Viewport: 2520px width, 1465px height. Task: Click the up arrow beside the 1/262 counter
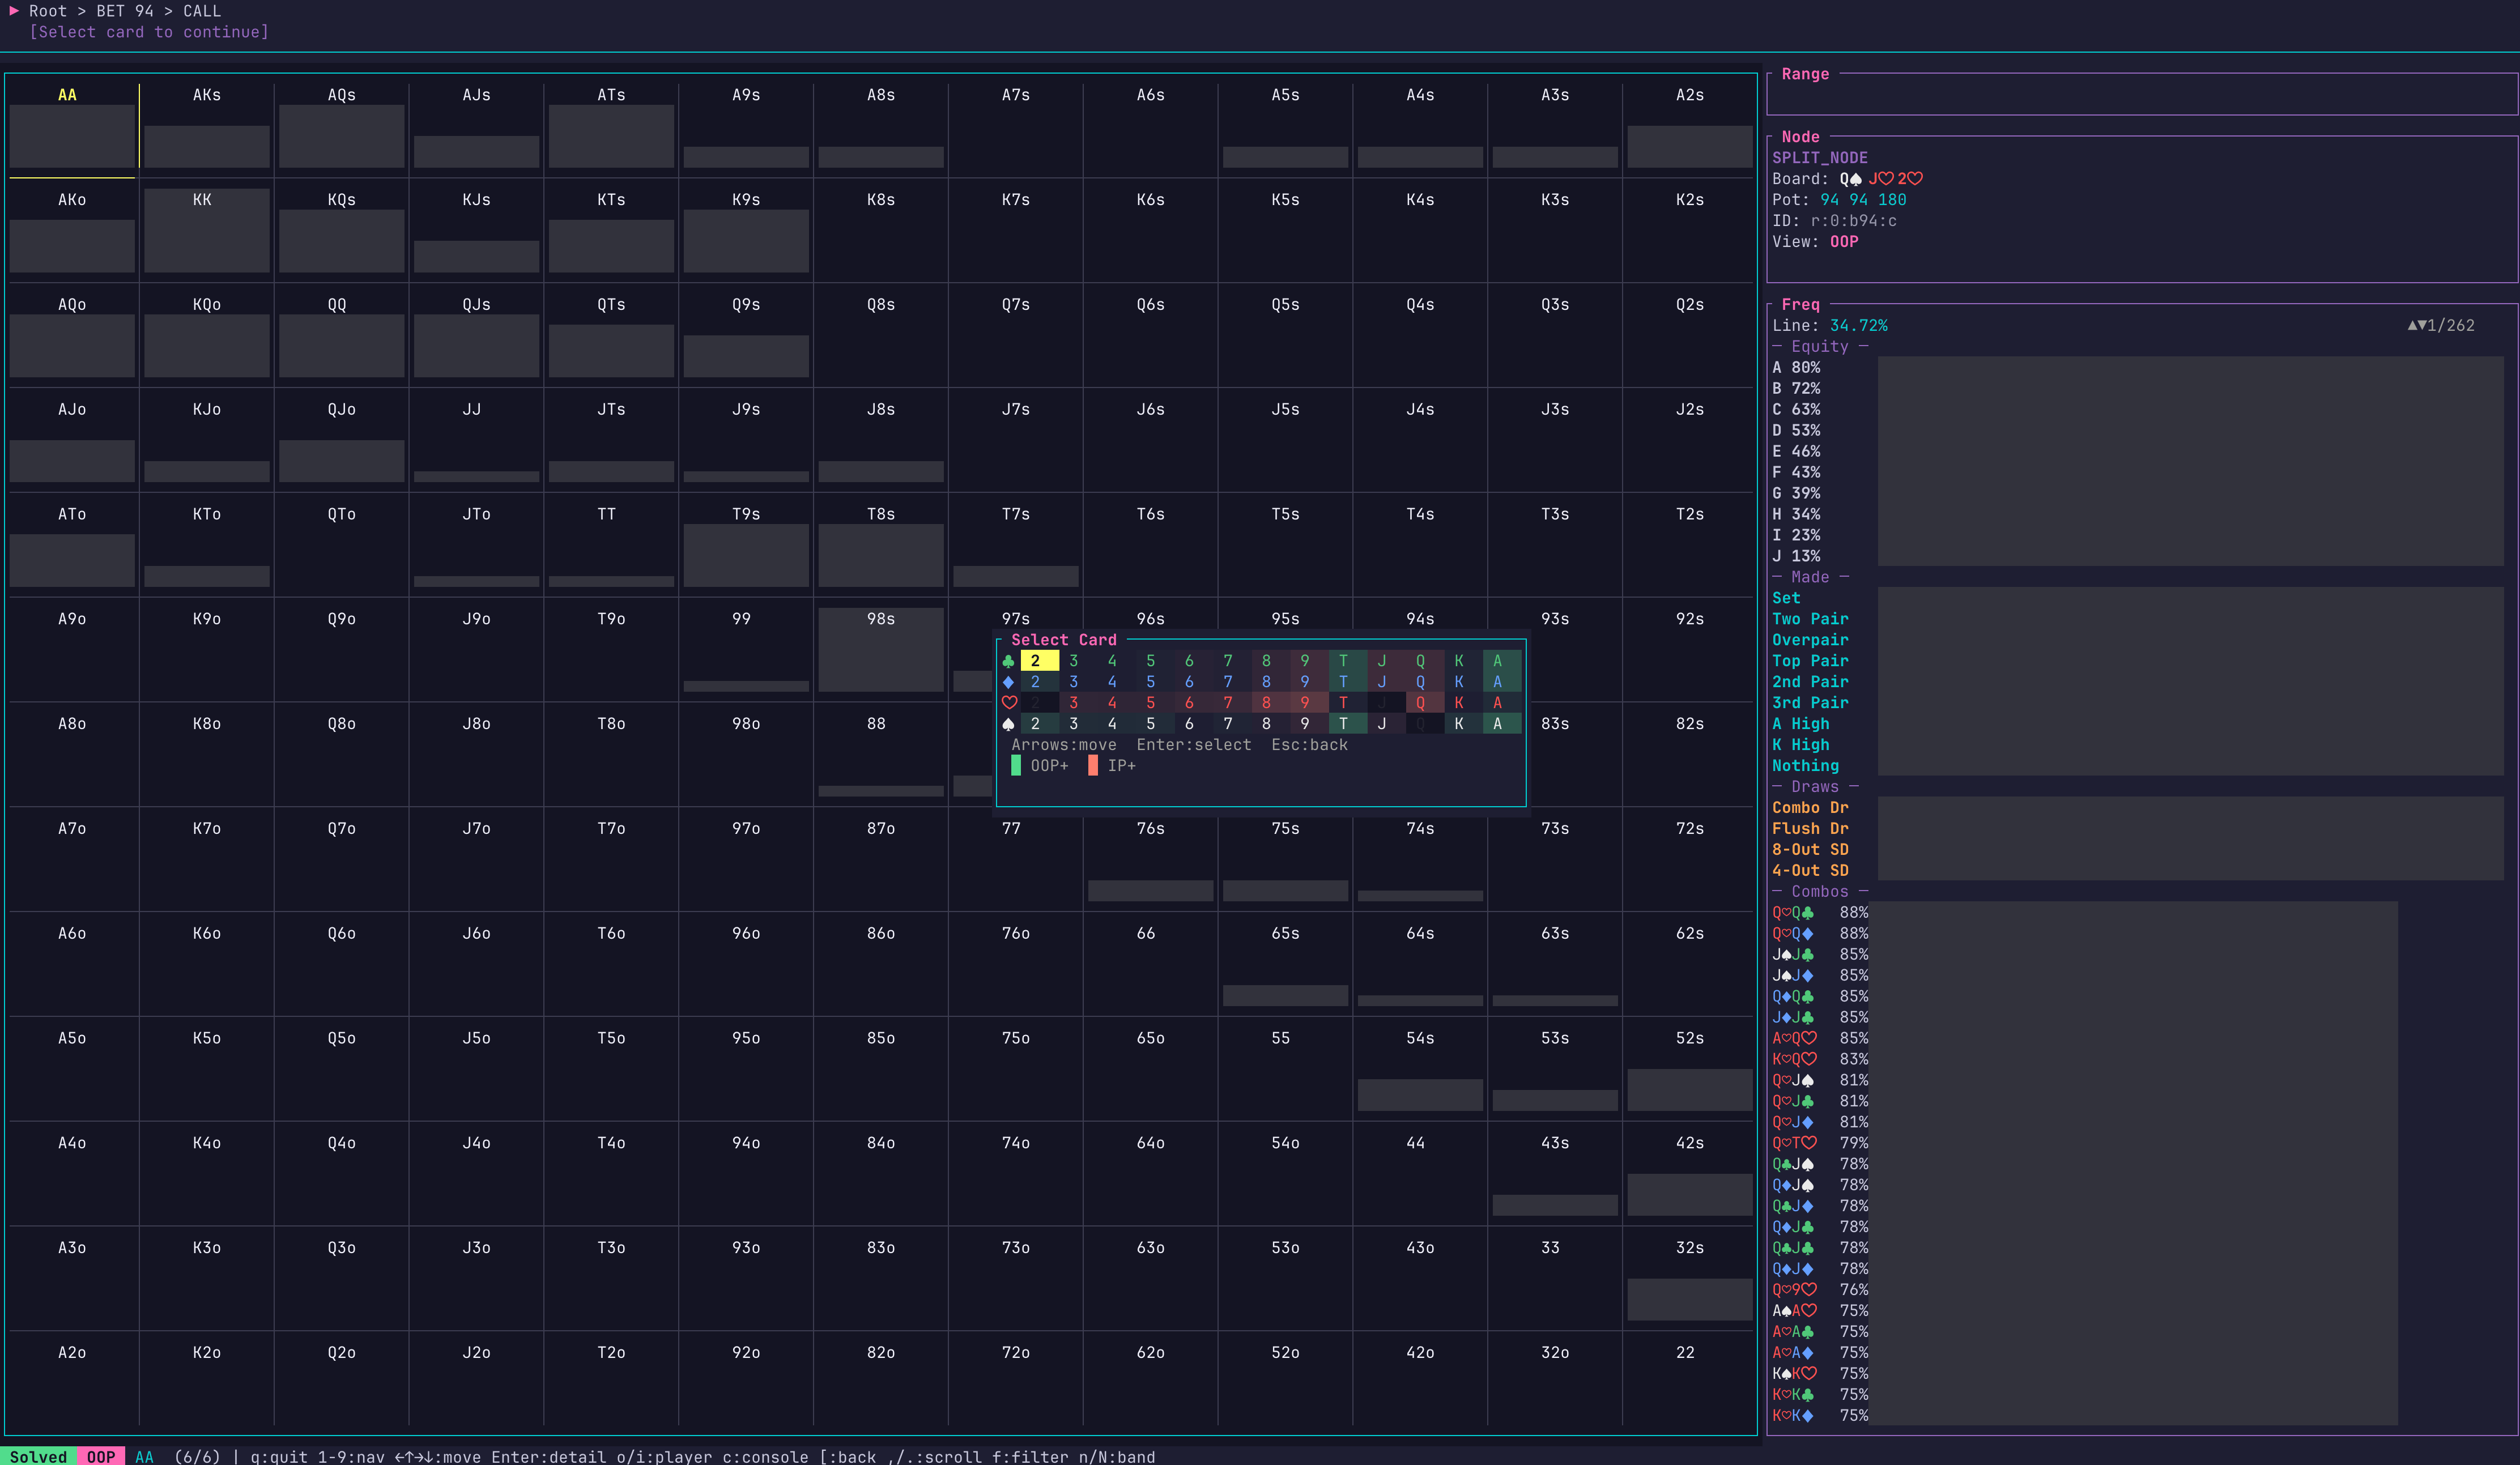[x=2412, y=325]
